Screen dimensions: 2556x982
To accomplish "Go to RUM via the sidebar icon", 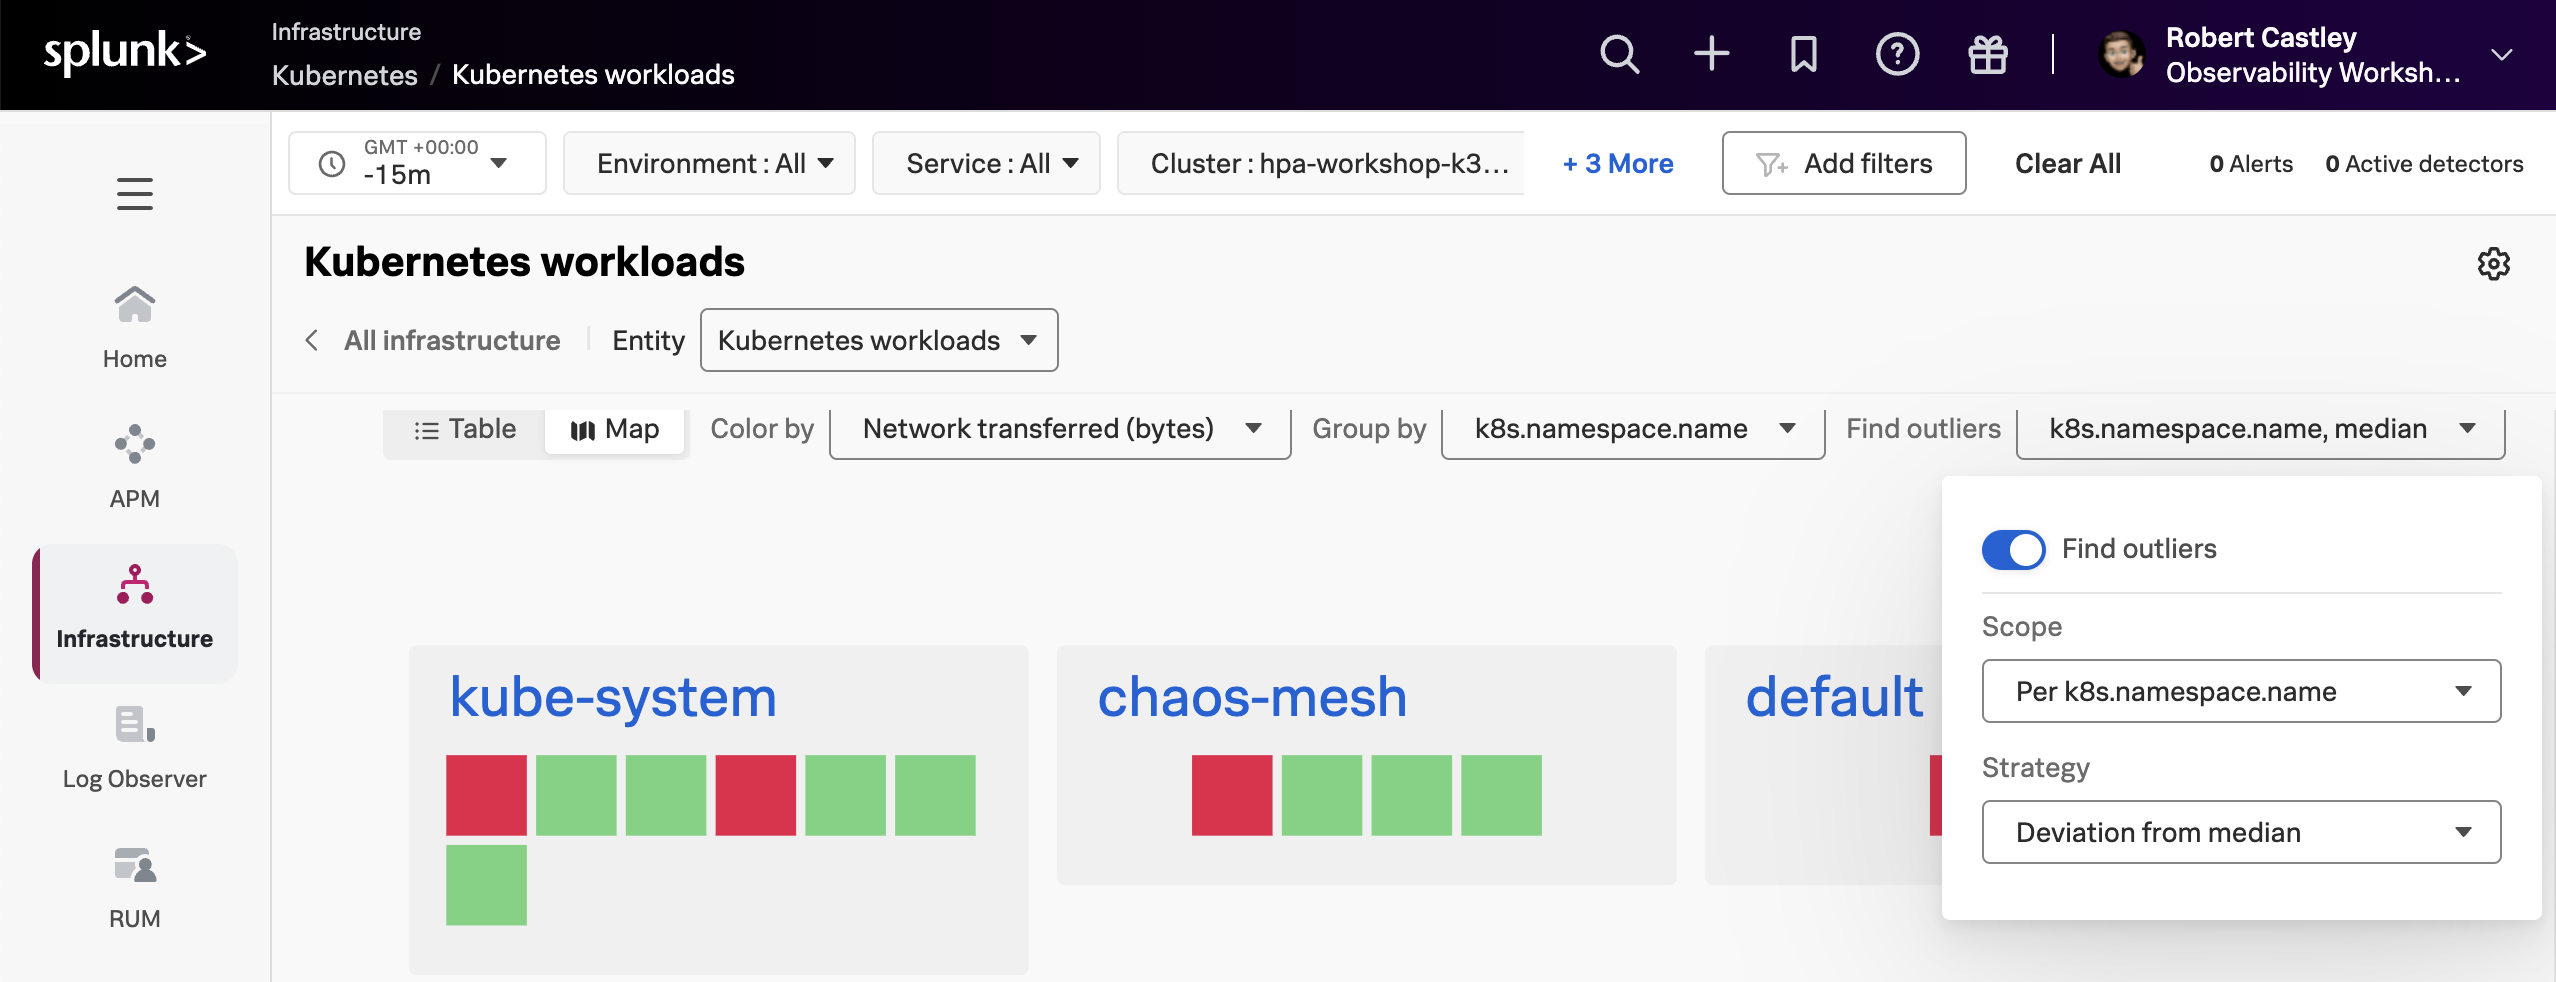I will [134, 884].
